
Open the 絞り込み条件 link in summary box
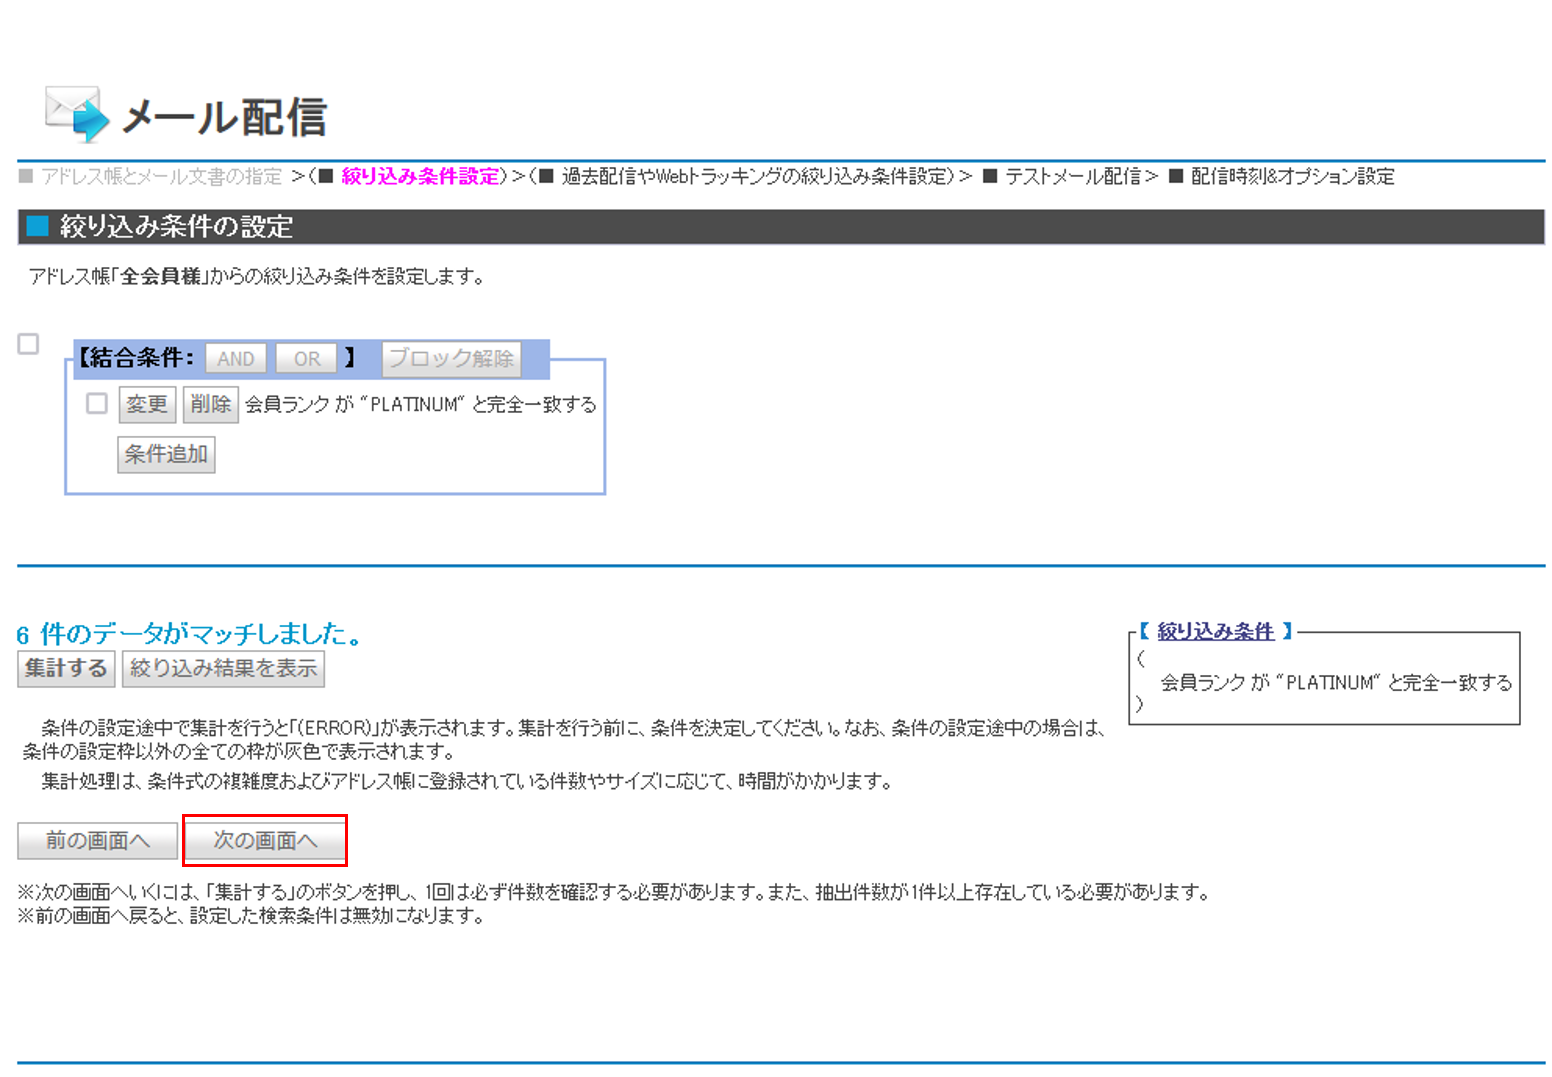pos(1215,632)
